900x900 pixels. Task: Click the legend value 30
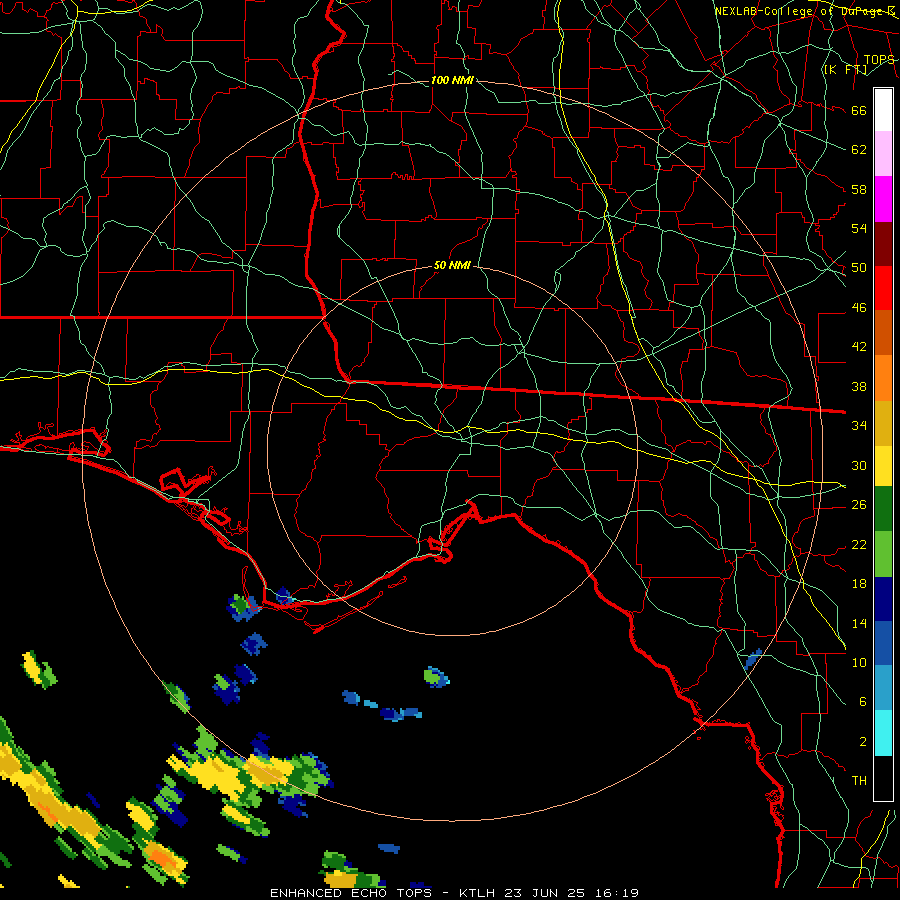coord(859,465)
